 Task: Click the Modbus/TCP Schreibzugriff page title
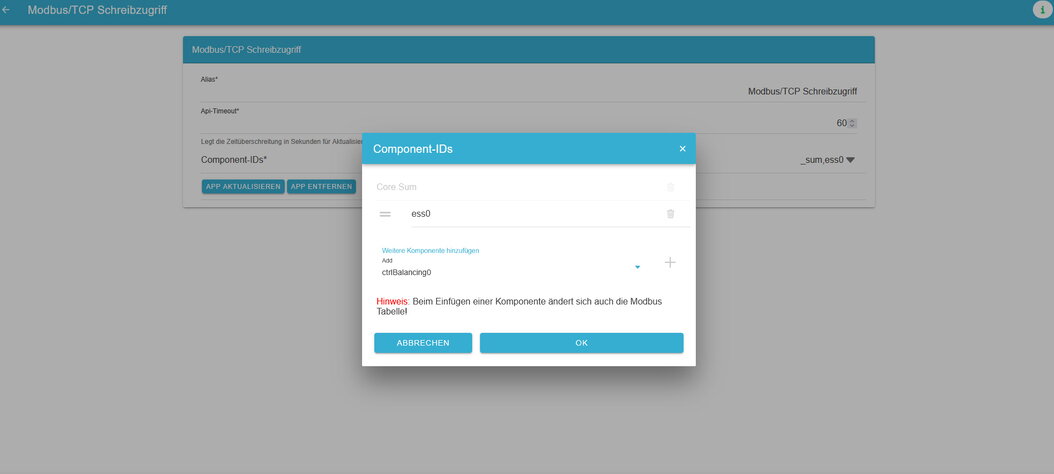click(97, 11)
